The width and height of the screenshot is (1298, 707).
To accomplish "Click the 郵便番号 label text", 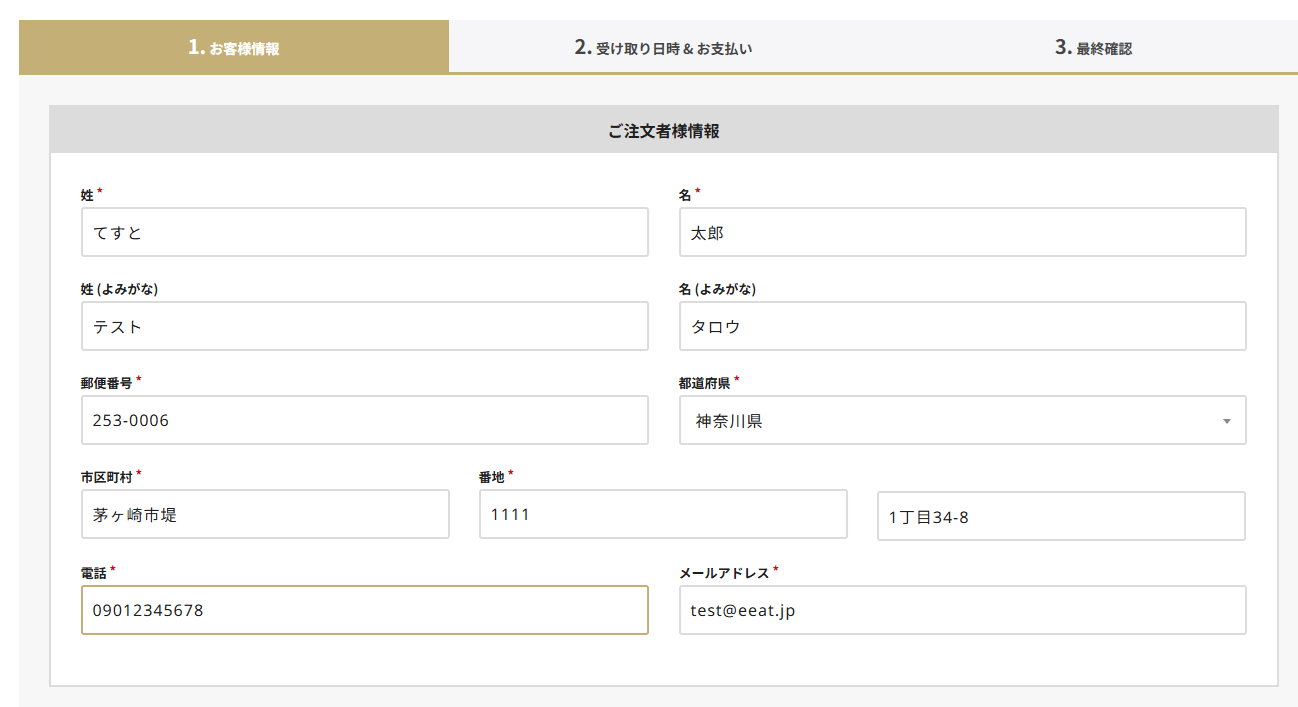I will pos(106,383).
